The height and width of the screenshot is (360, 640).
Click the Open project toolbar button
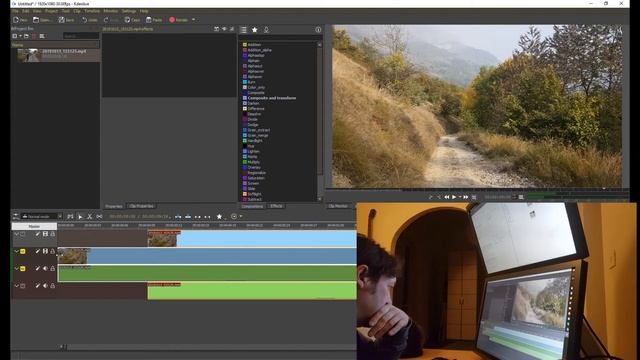coord(42,20)
